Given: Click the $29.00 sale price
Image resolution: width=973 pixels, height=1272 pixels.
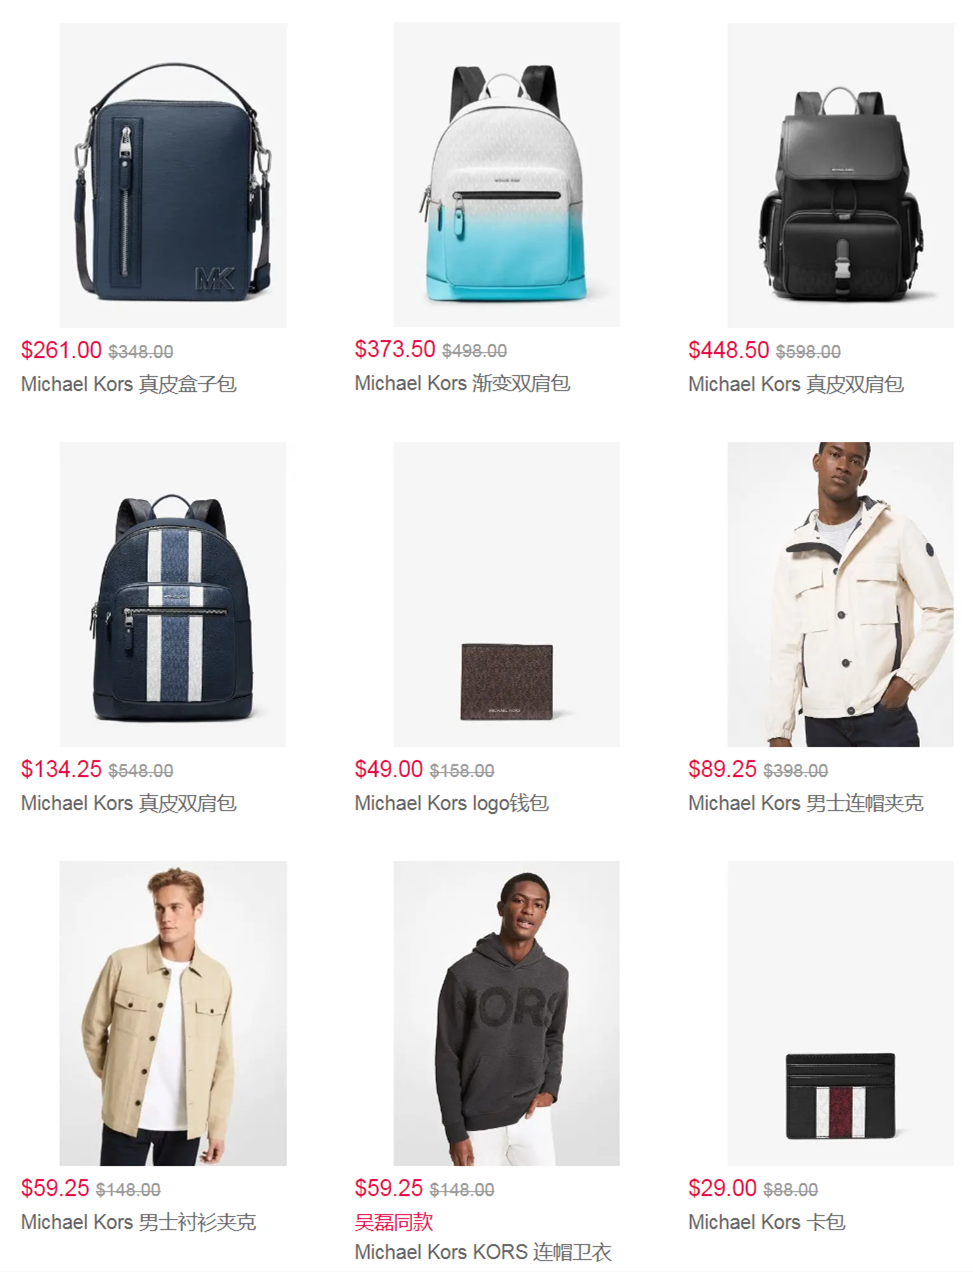Looking at the screenshot, I should coord(722,1188).
